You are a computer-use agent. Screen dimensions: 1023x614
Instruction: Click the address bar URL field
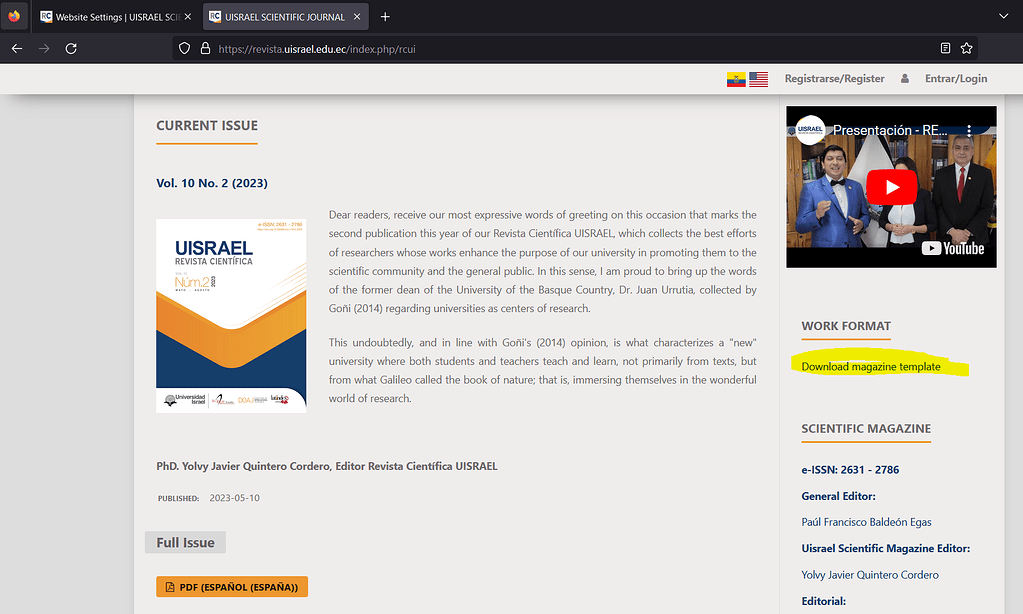coord(450,48)
